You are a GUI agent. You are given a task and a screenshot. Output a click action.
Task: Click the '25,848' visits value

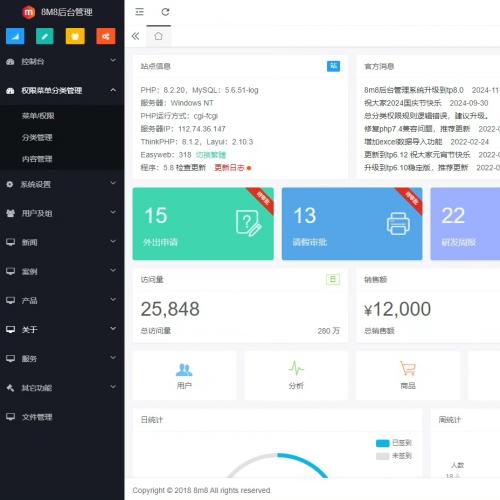pyautogui.click(x=170, y=309)
